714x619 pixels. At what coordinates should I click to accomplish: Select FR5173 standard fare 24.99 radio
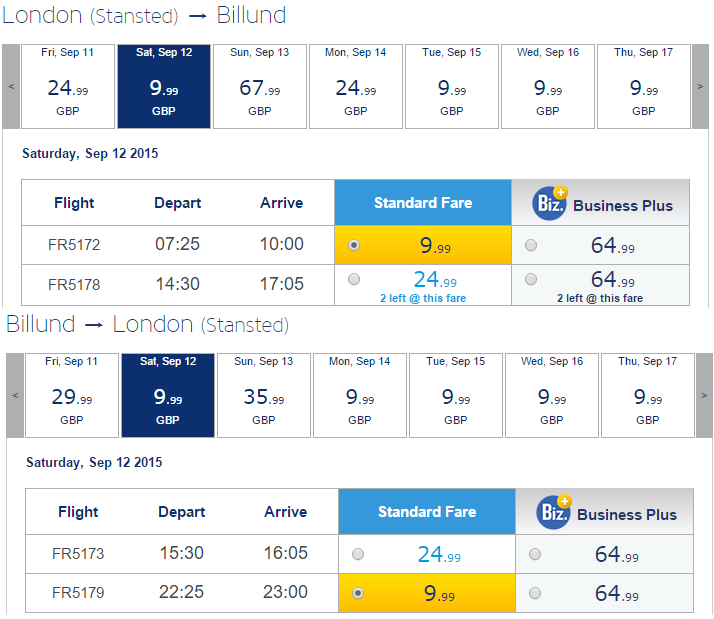coord(358,554)
